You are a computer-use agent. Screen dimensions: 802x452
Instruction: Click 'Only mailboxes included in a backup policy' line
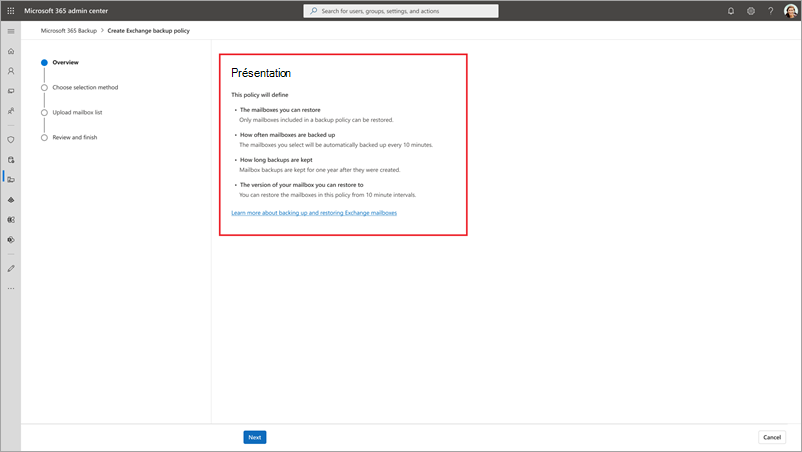(316, 120)
